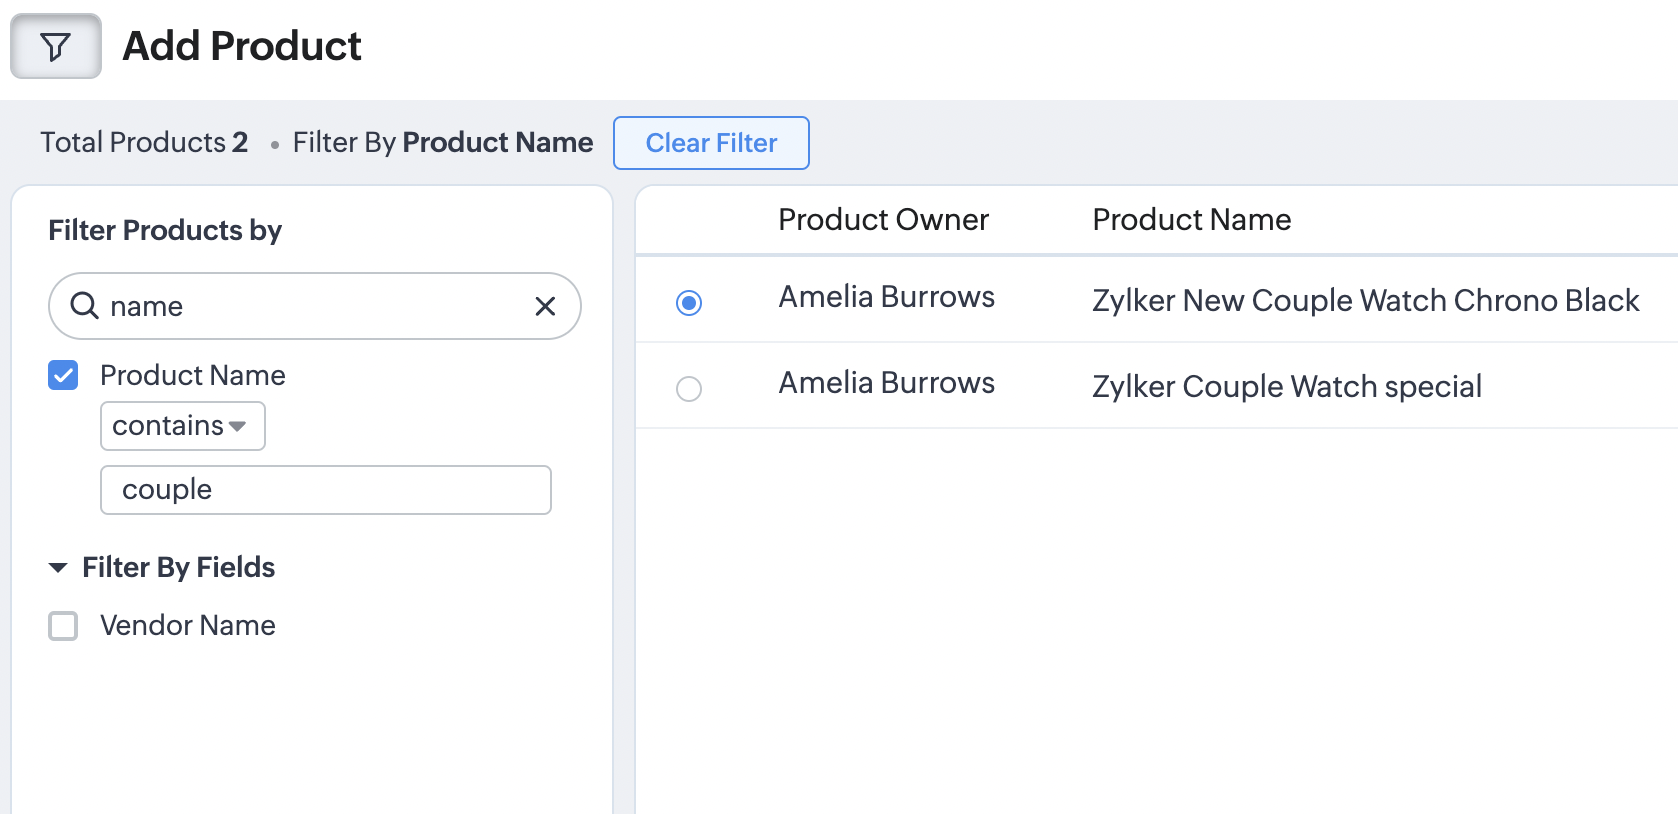Click the Product Name column header

click(x=1191, y=220)
